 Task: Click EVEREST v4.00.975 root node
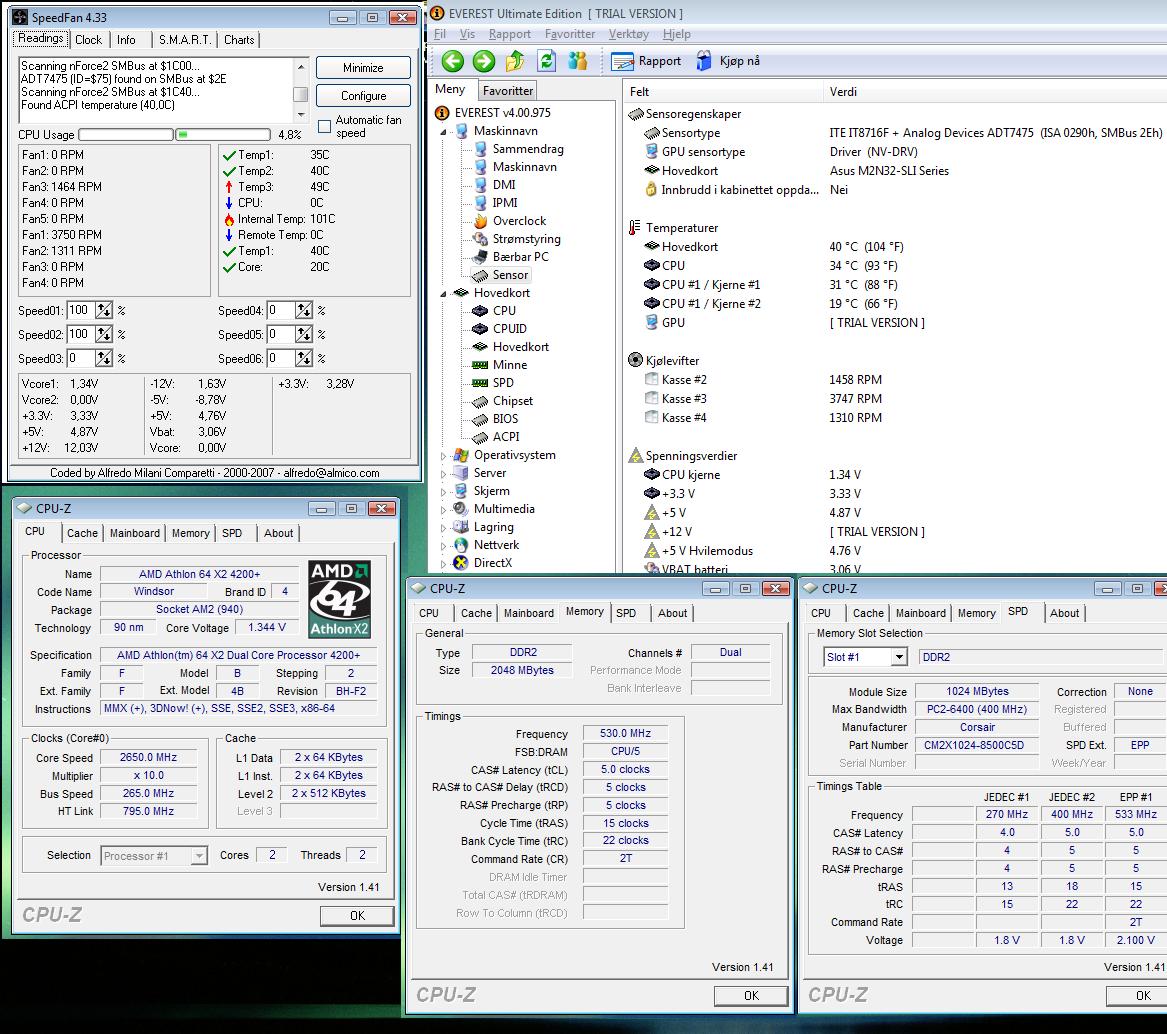[x=493, y=112]
